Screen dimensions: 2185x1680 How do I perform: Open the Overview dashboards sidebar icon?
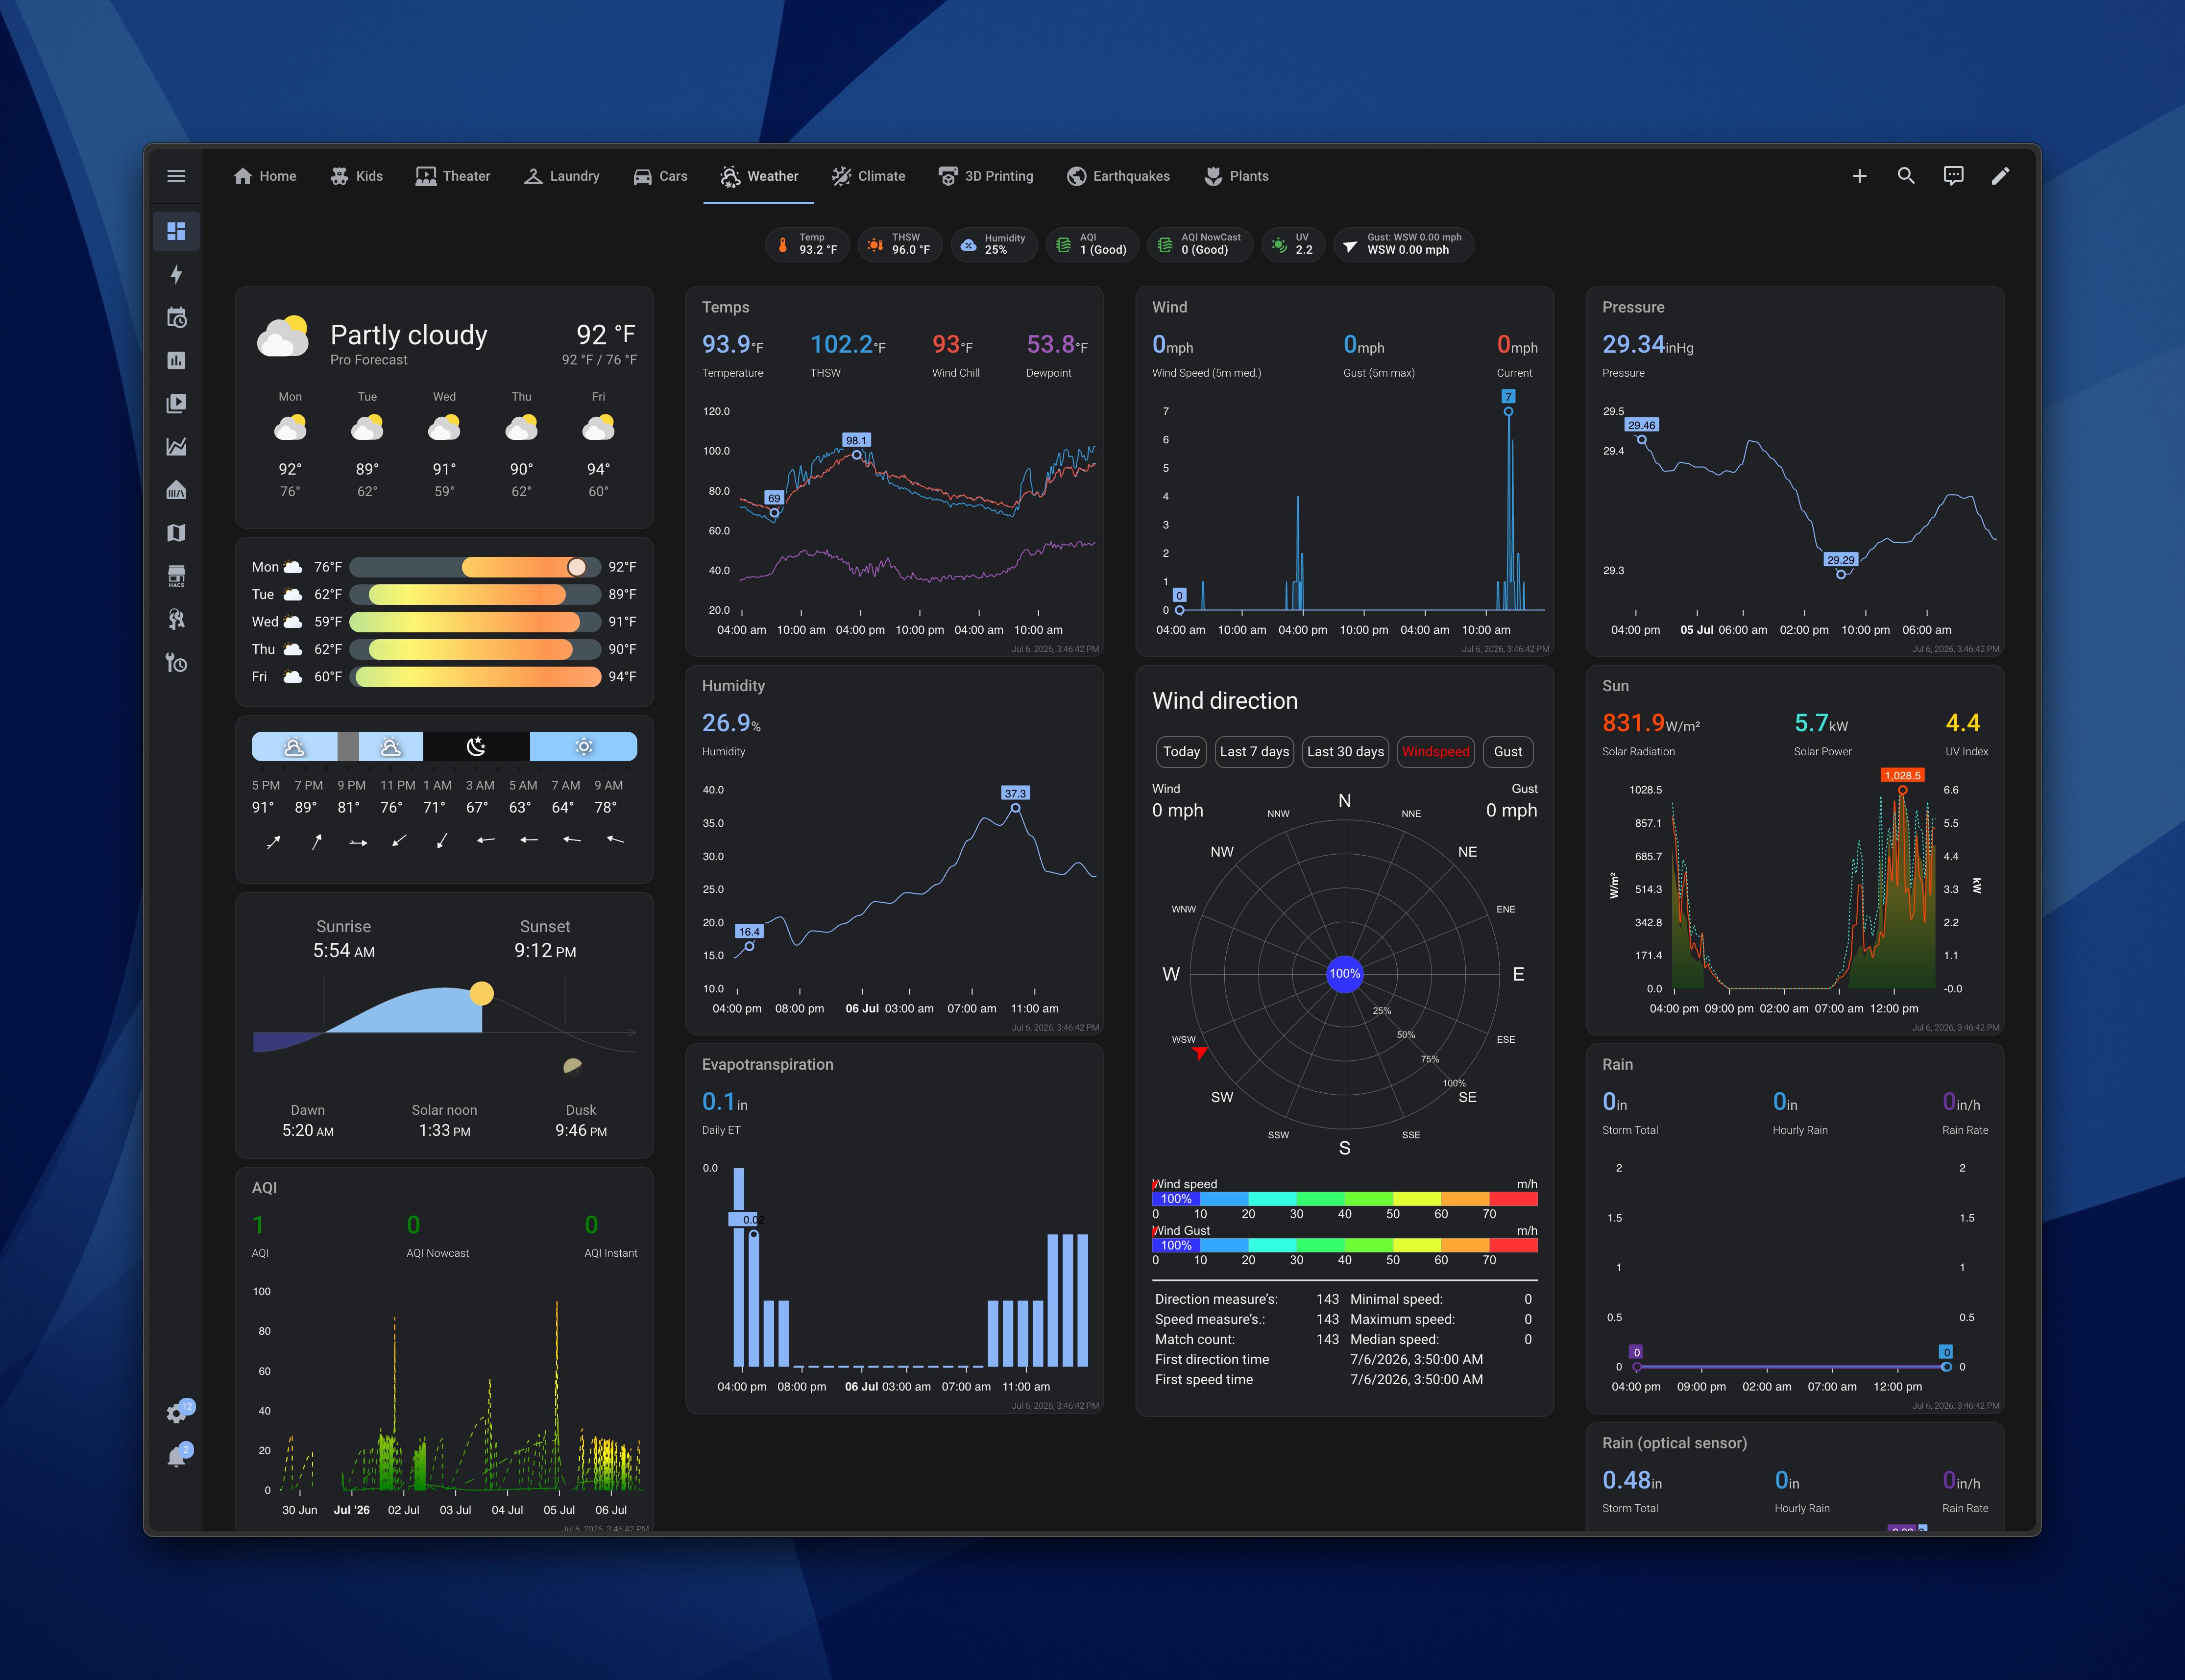176,231
